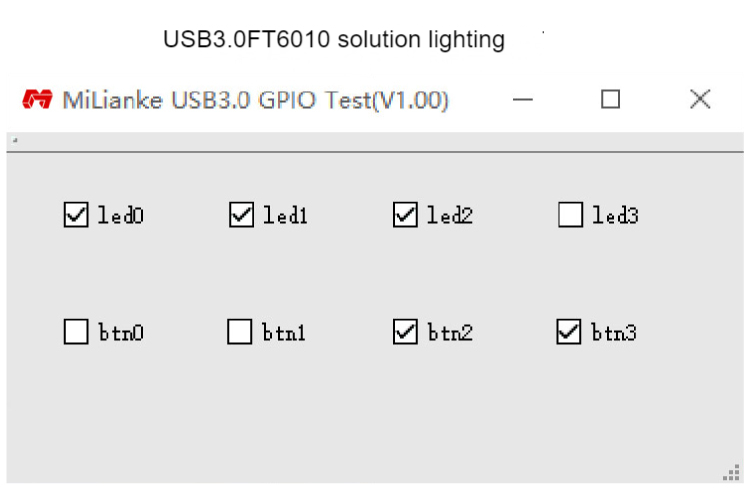Check the btn1 checkbox box
This screenshot has height=500, width=750.
[240, 332]
